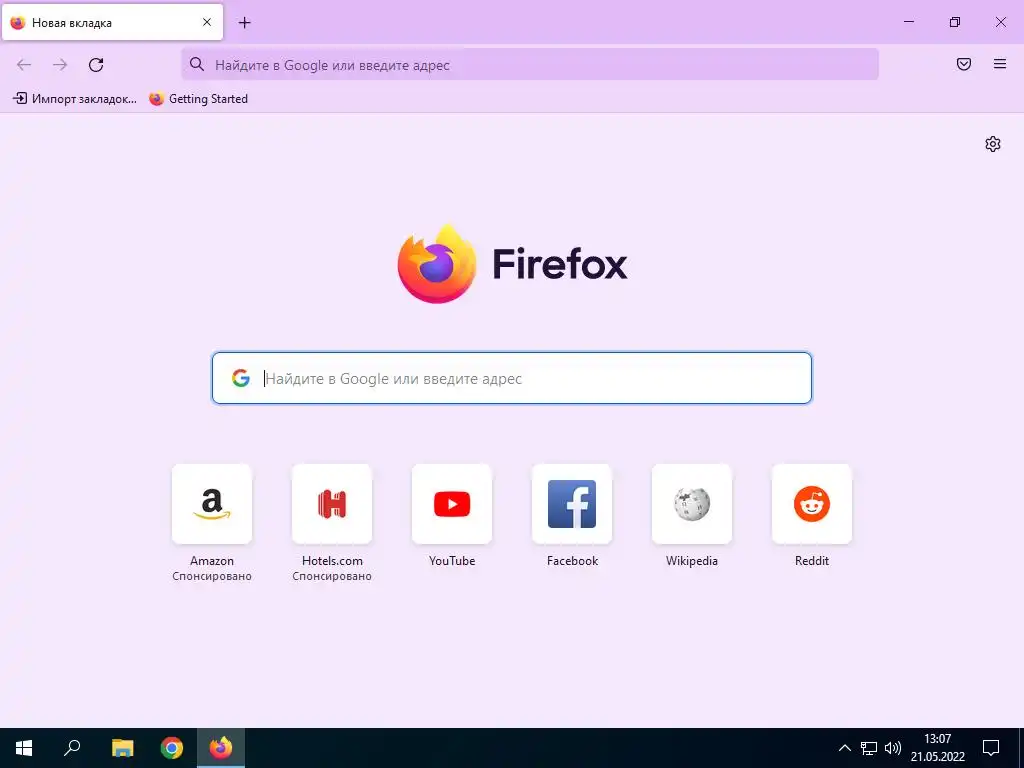Open volume control tray icon
The height and width of the screenshot is (768, 1024).
click(x=893, y=748)
